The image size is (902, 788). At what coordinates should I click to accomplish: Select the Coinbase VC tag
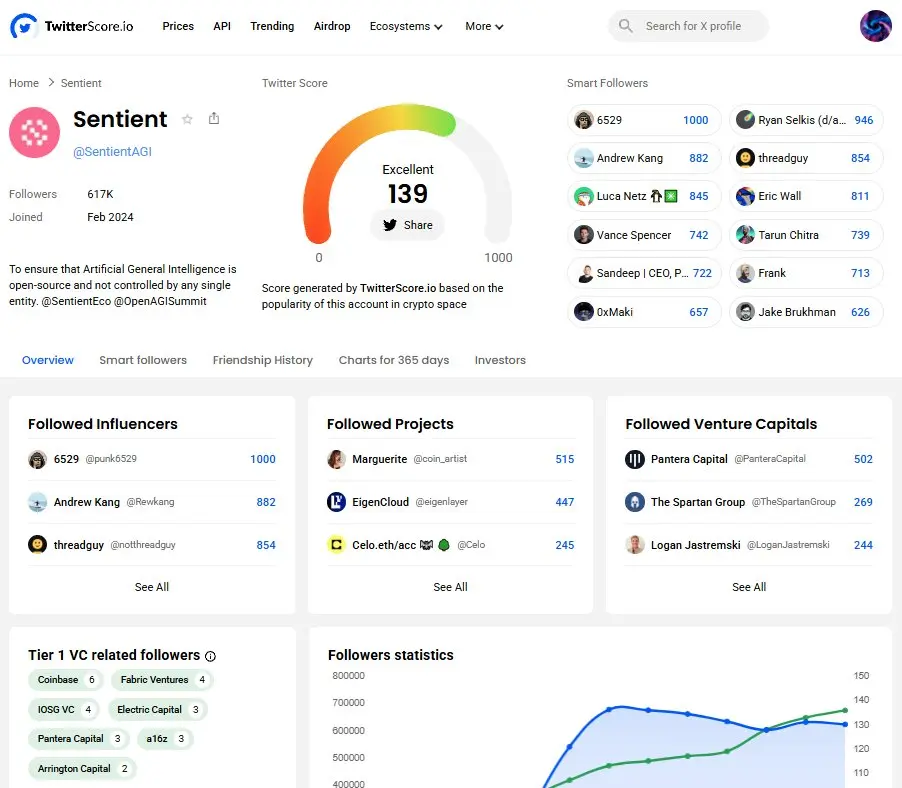point(66,680)
